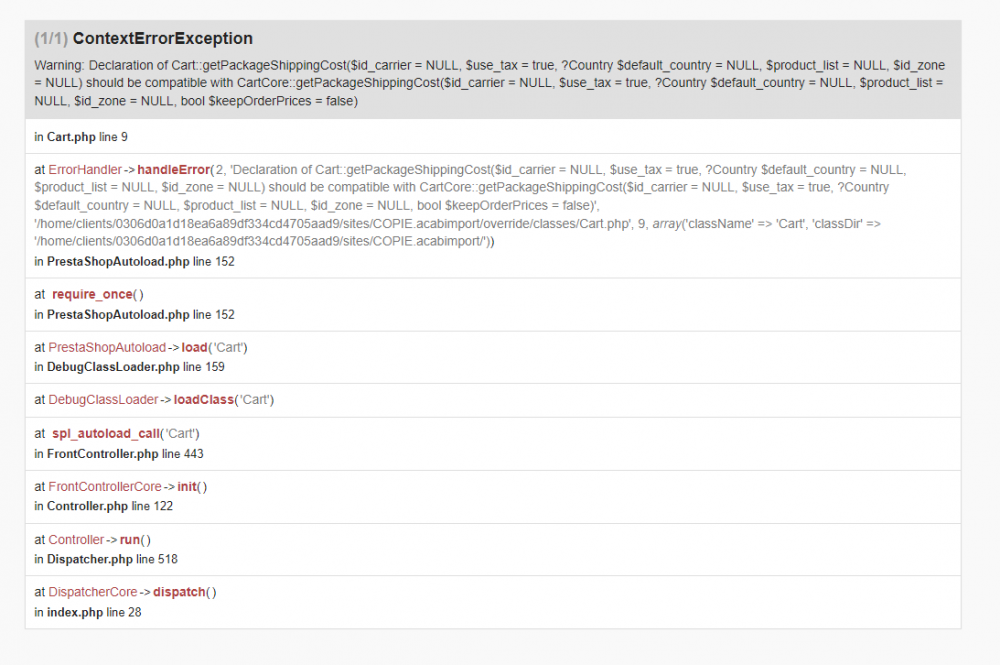Click the handleError method name

pos(173,170)
